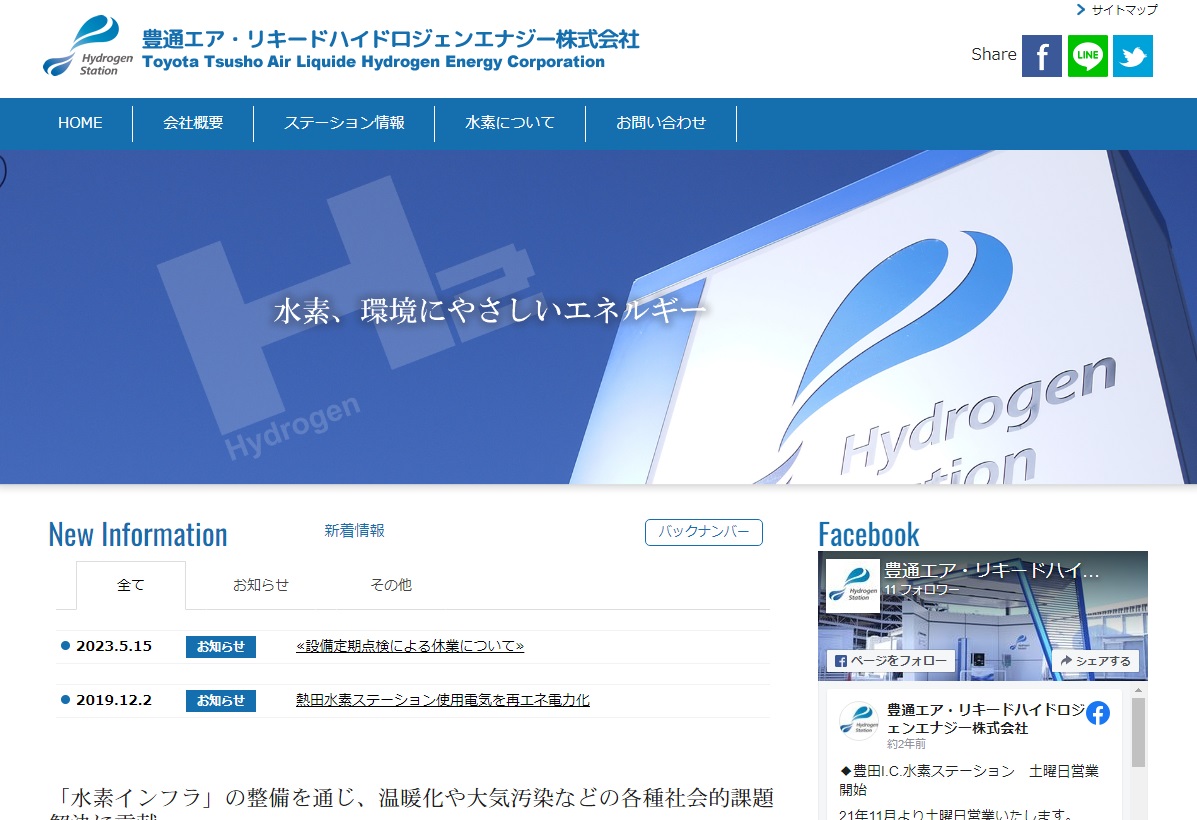Click the Hydrogen Station logo in header
The image size is (1197, 820).
[x=87, y=46]
